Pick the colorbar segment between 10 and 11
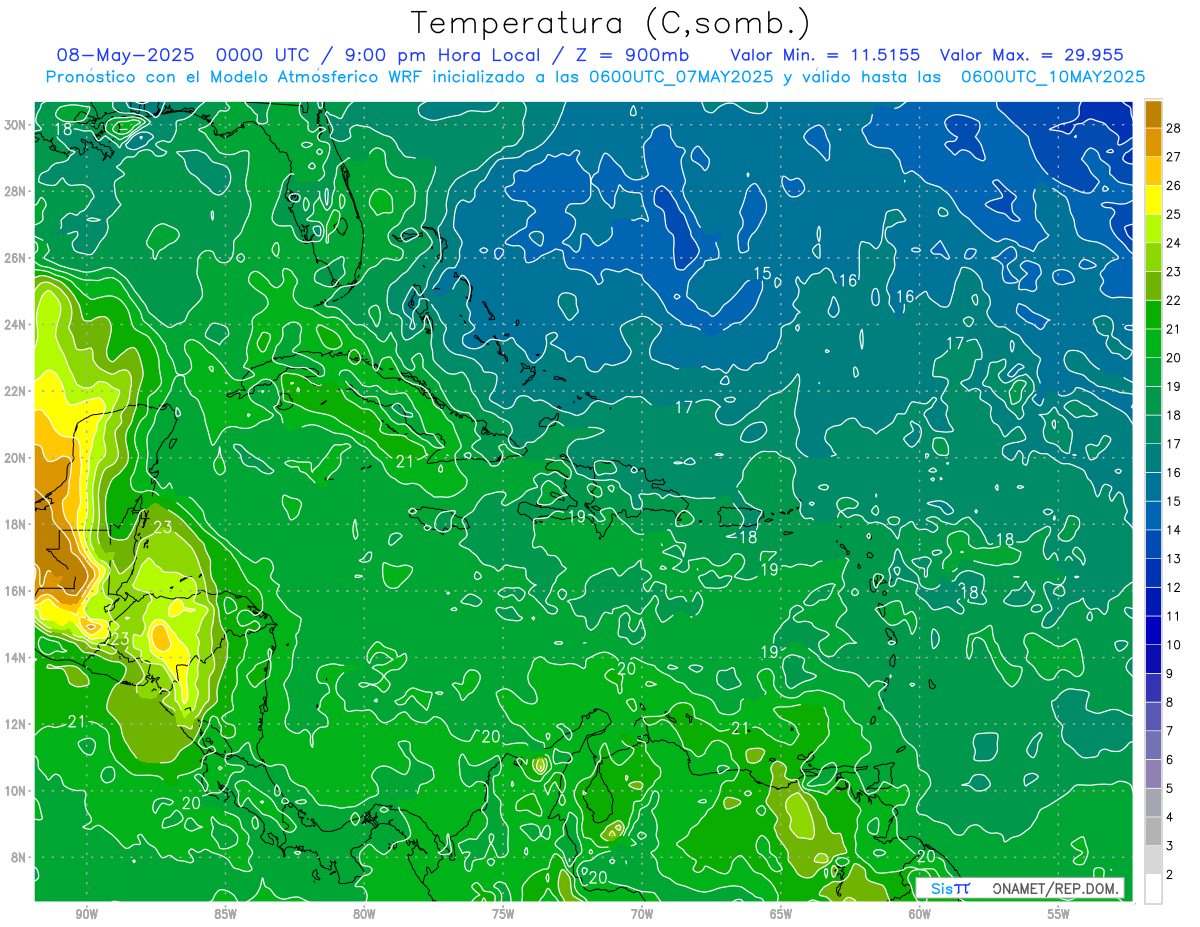The width and height of the screenshot is (1200, 927). [x=1153, y=630]
